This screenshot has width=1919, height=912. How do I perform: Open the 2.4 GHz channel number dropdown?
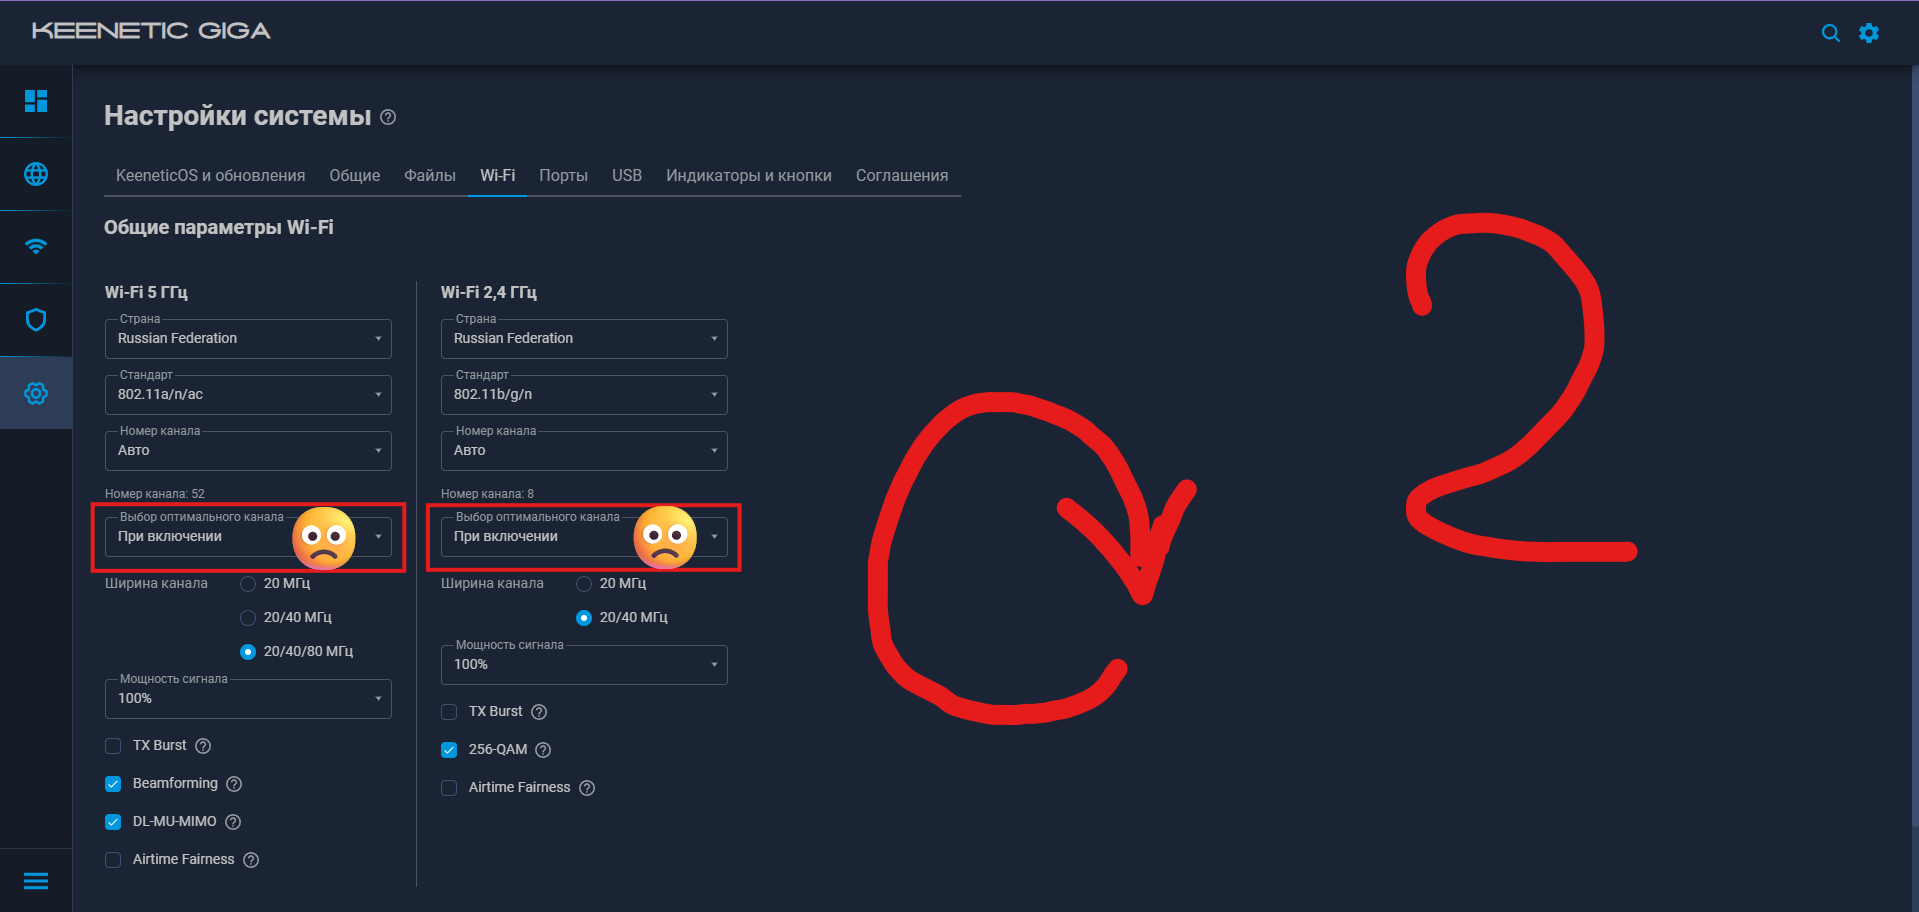[x=584, y=451]
